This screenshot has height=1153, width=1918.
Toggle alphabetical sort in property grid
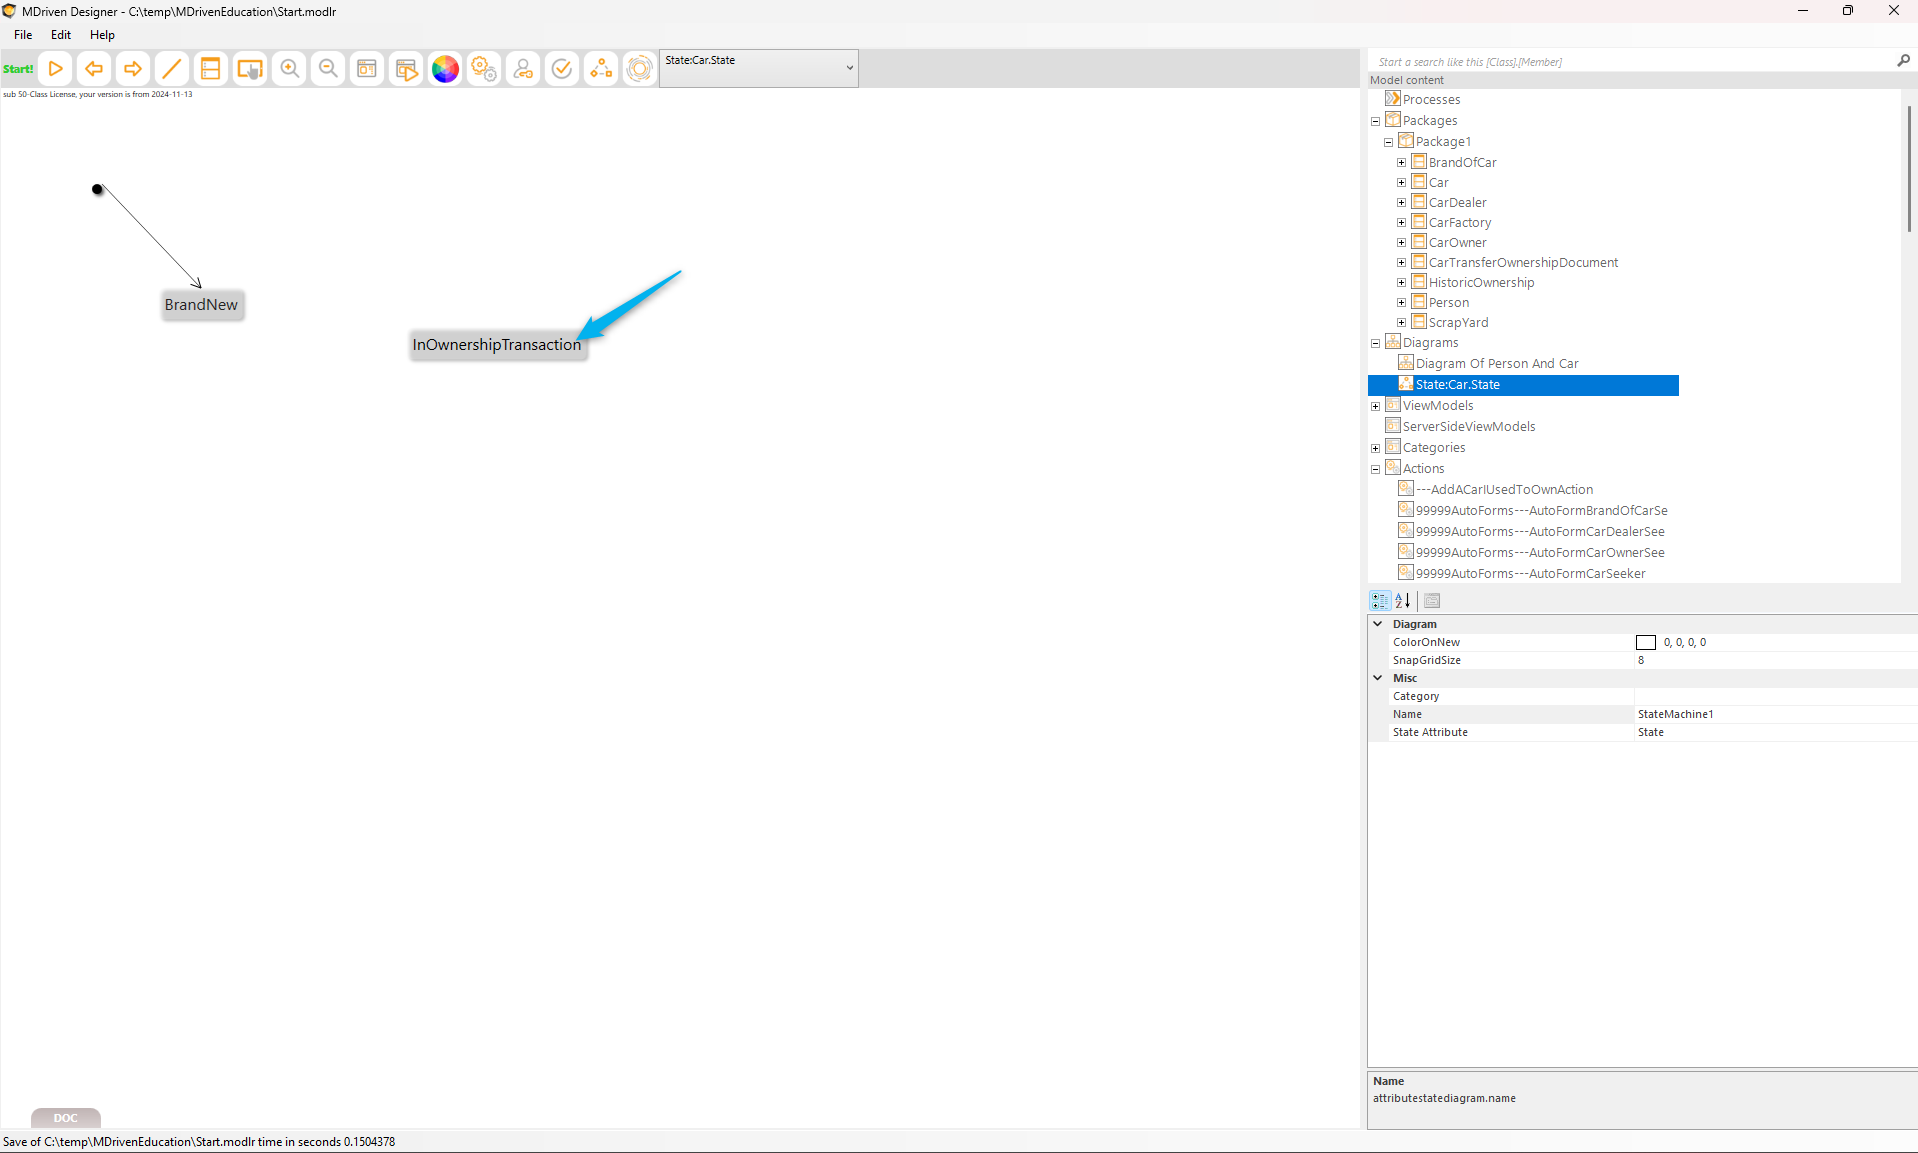click(1403, 601)
